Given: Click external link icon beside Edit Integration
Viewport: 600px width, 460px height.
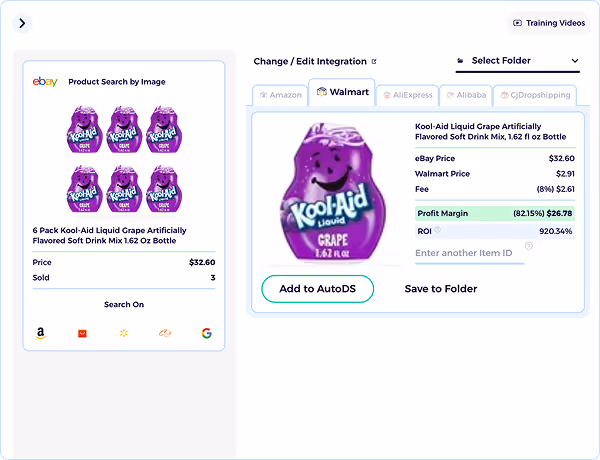Looking at the screenshot, I should click(374, 61).
